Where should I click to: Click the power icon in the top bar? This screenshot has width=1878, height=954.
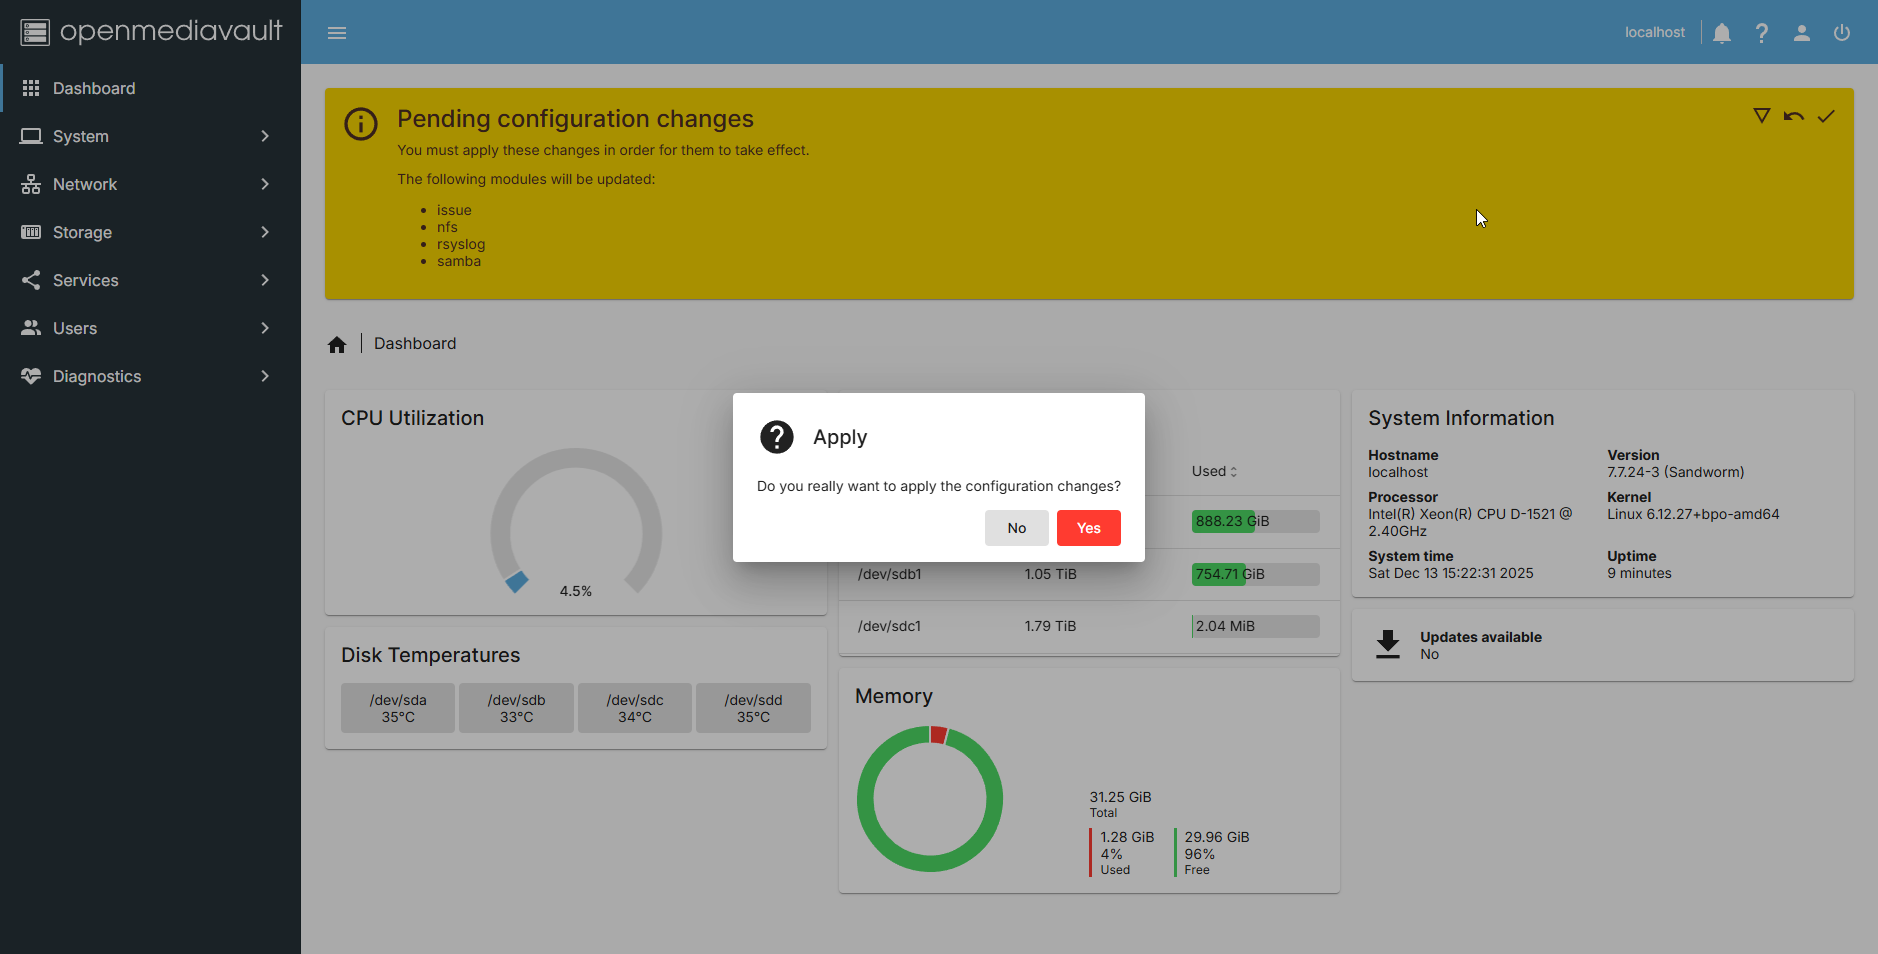click(1842, 33)
